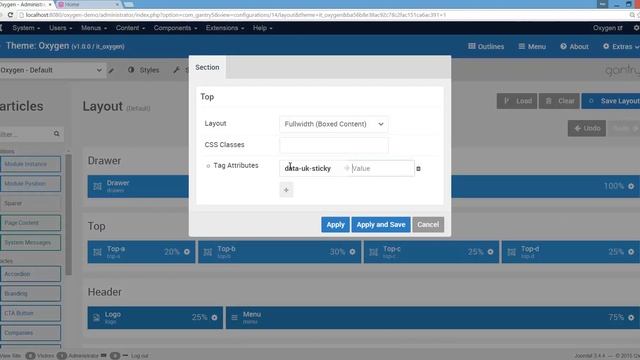Viewport: 640px width, 360px height.
Task: Click the Menu particle hamburger icon
Action: (235, 318)
